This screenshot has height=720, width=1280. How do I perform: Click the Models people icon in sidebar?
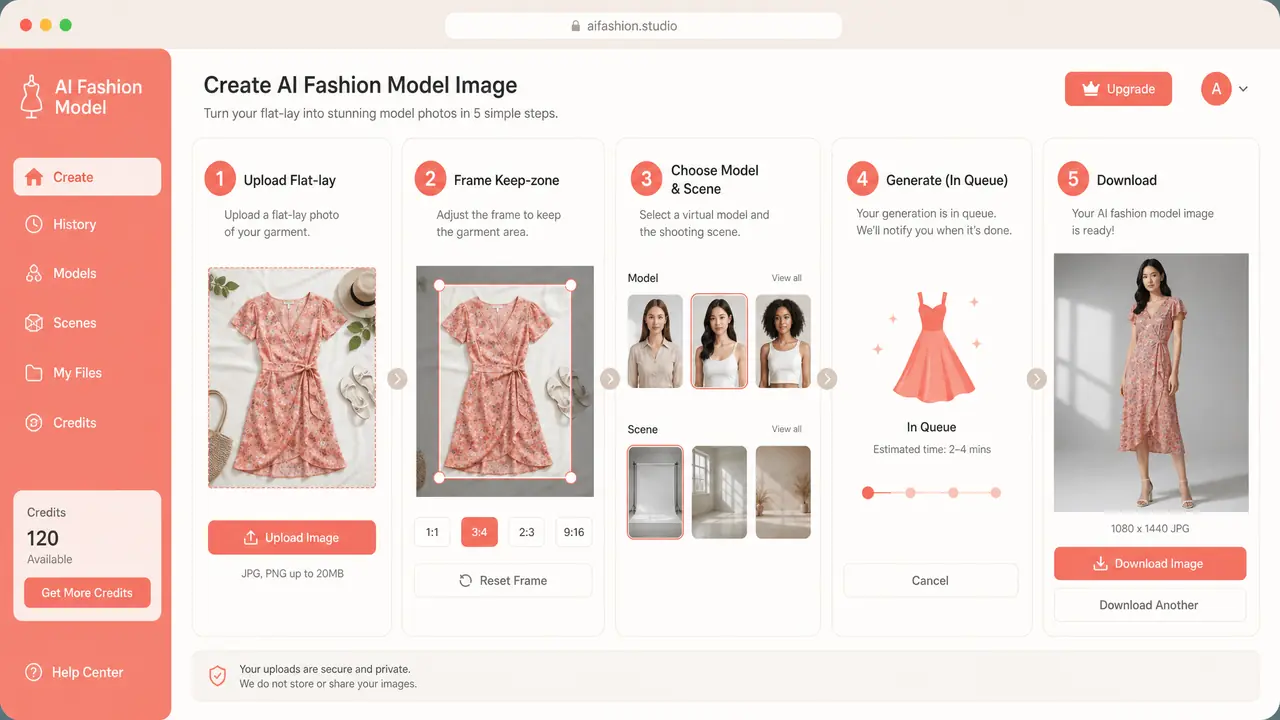pyautogui.click(x=34, y=273)
